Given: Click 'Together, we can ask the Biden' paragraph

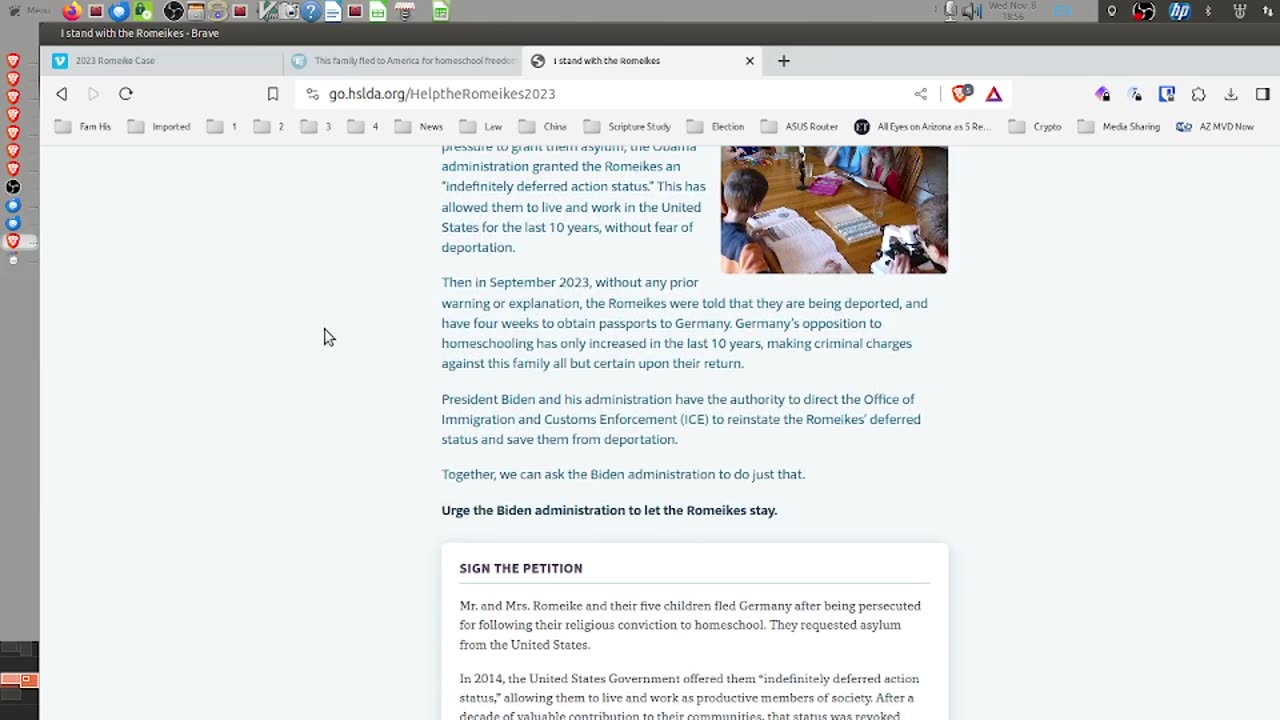Looking at the screenshot, I should coord(623,474).
